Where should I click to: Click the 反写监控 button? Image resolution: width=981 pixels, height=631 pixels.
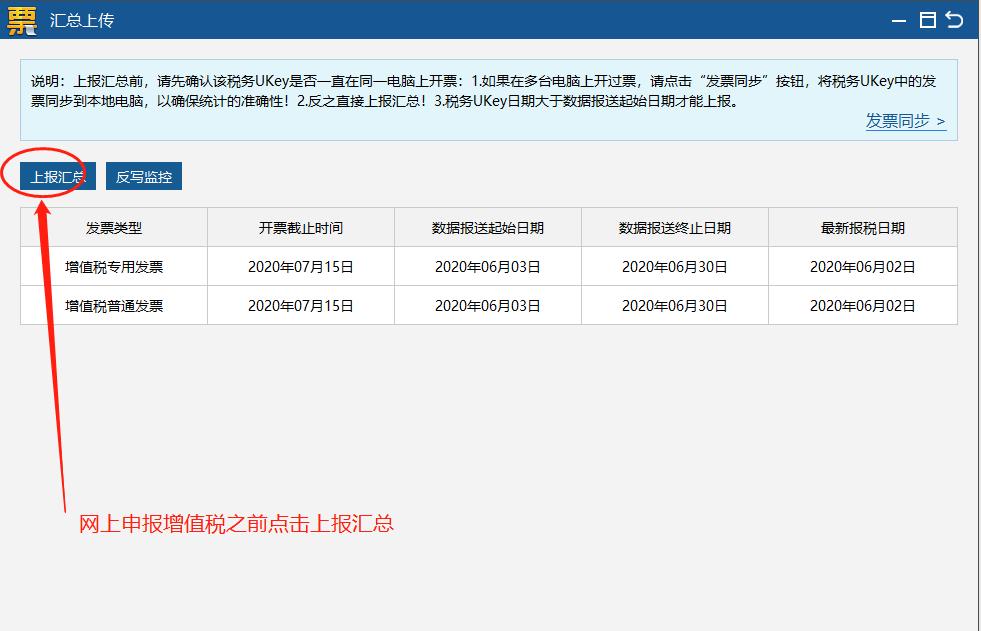coord(145,175)
